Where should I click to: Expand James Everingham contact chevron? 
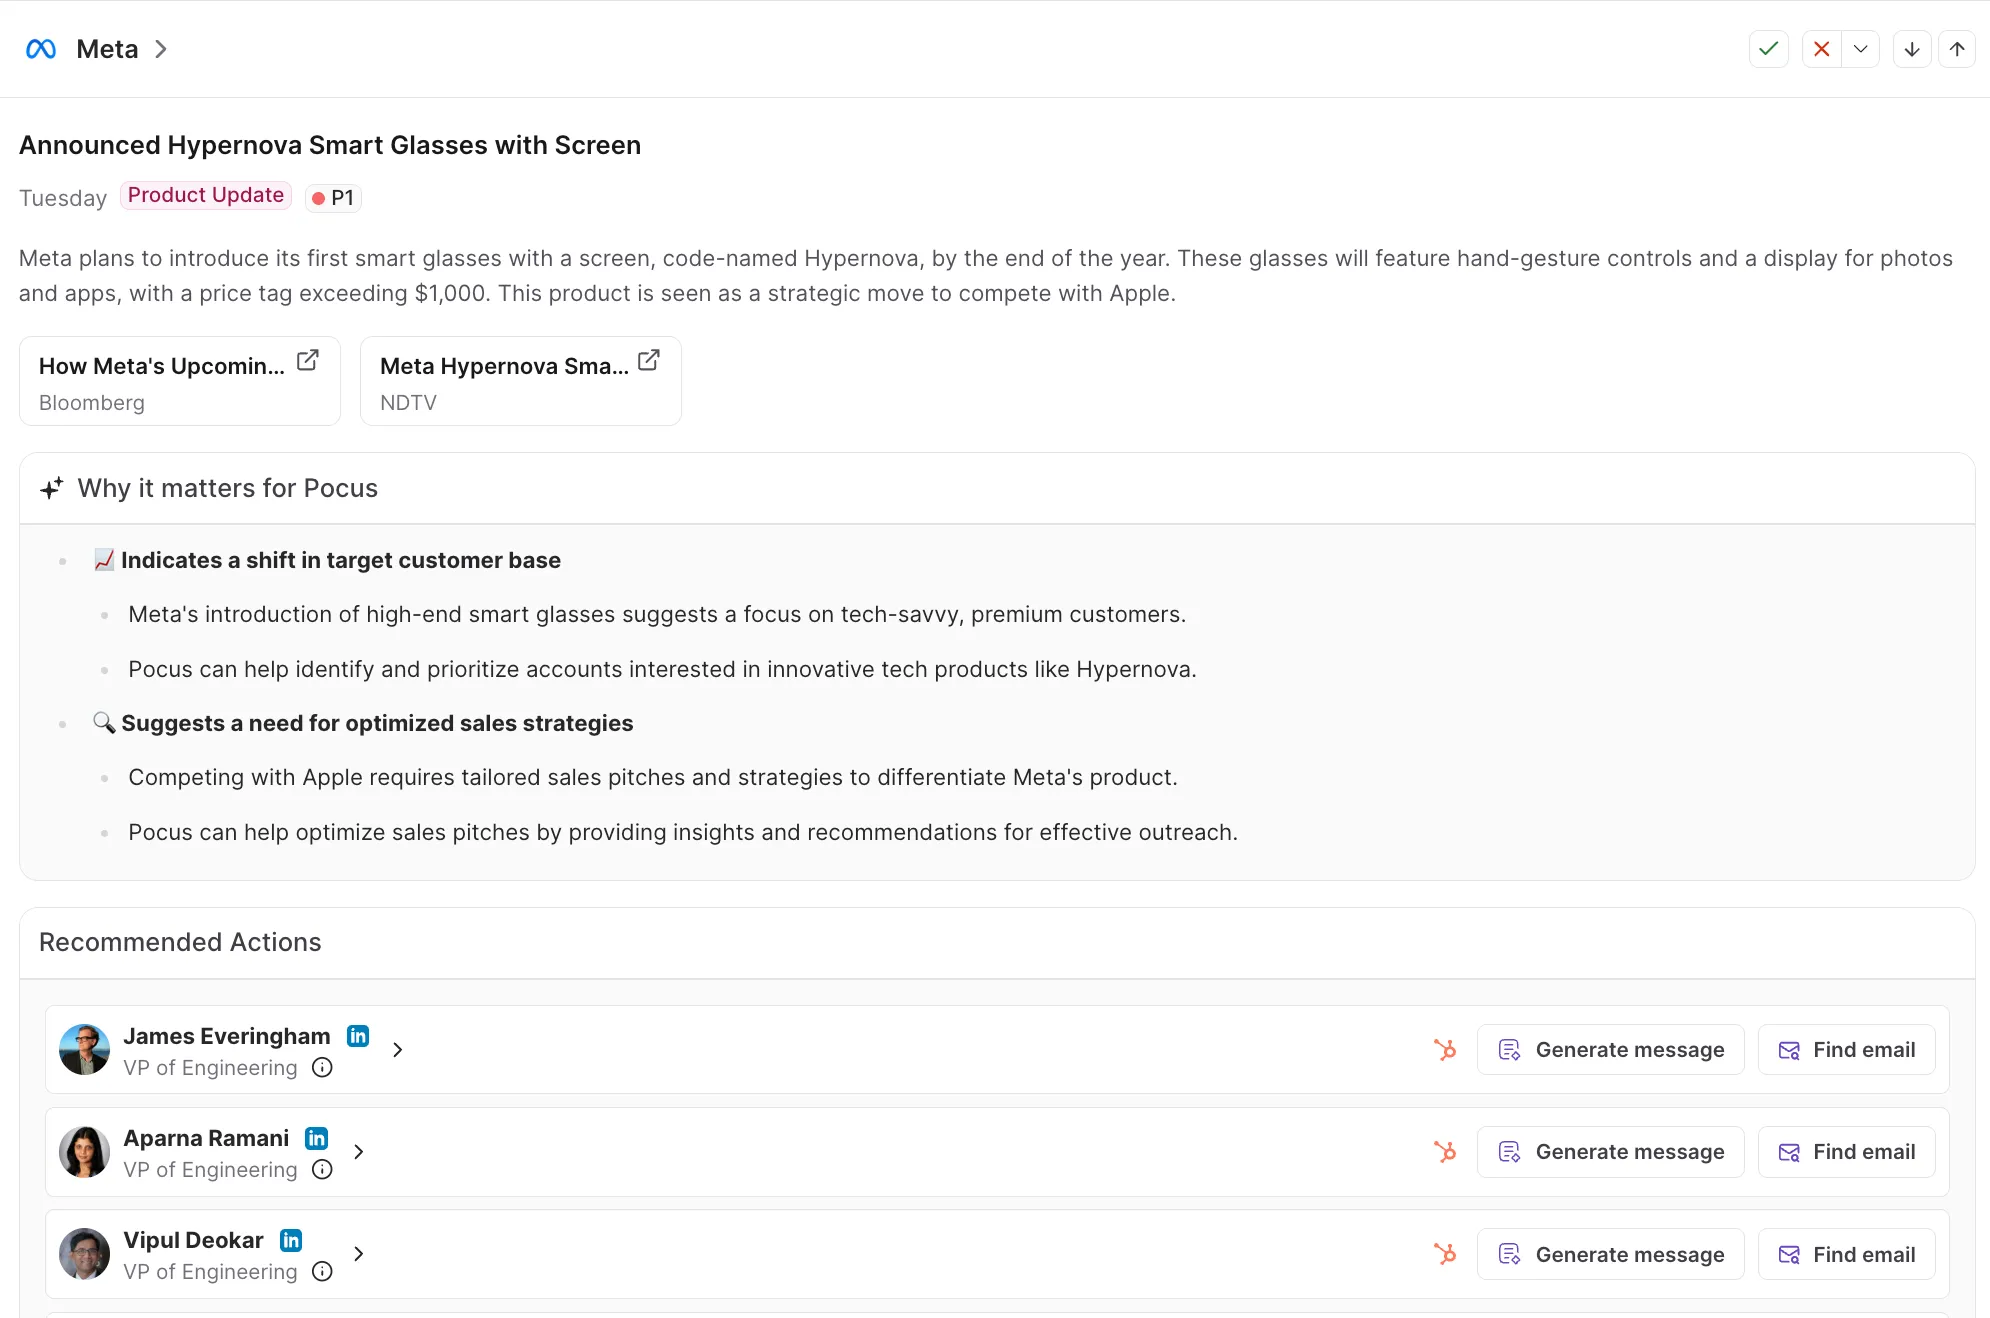[398, 1050]
